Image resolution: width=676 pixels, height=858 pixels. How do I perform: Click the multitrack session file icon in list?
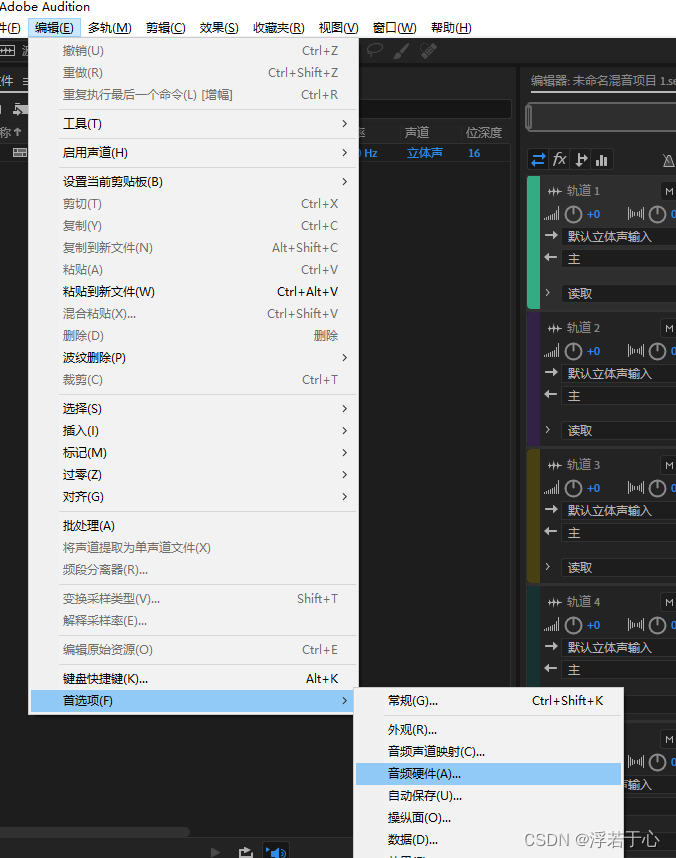click(20, 153)
